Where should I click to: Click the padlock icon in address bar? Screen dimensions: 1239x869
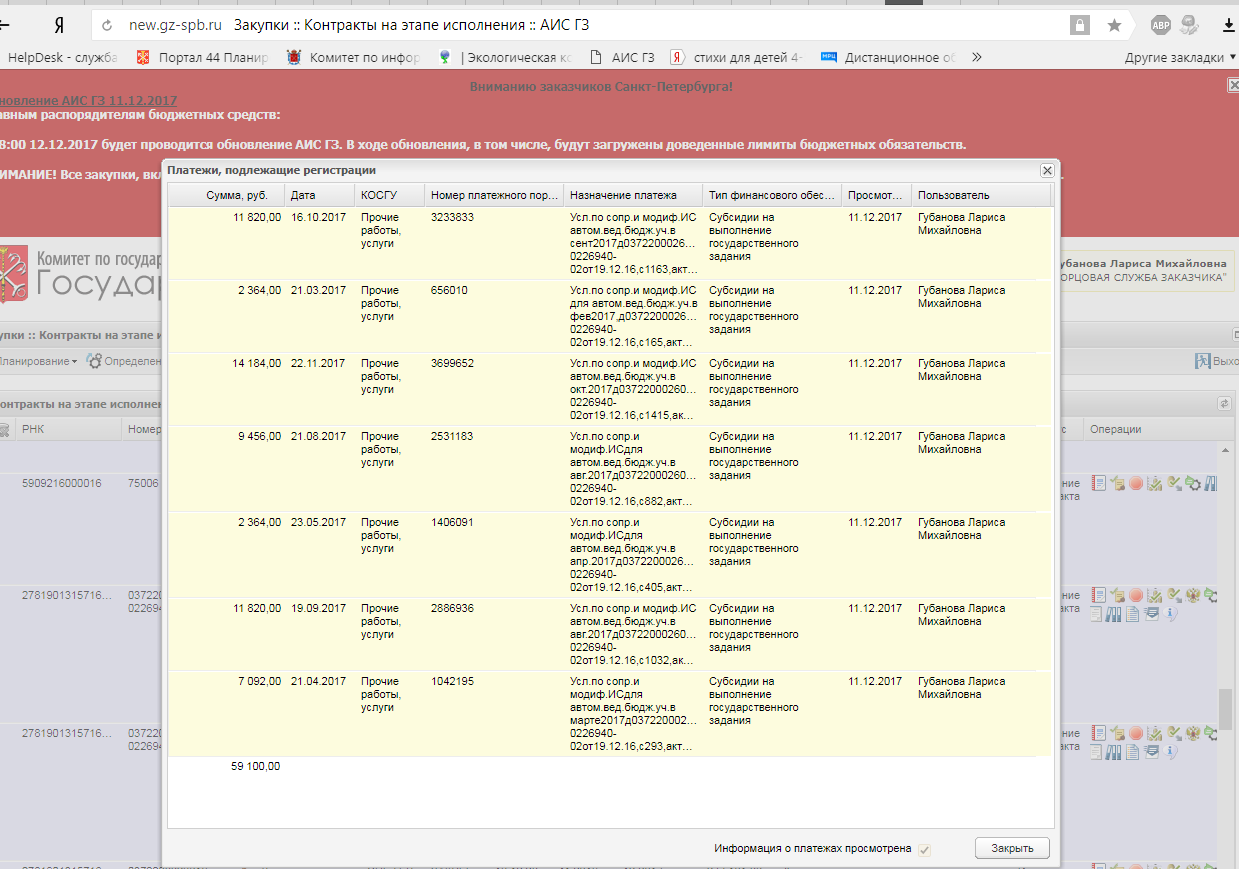[1079, 25]
